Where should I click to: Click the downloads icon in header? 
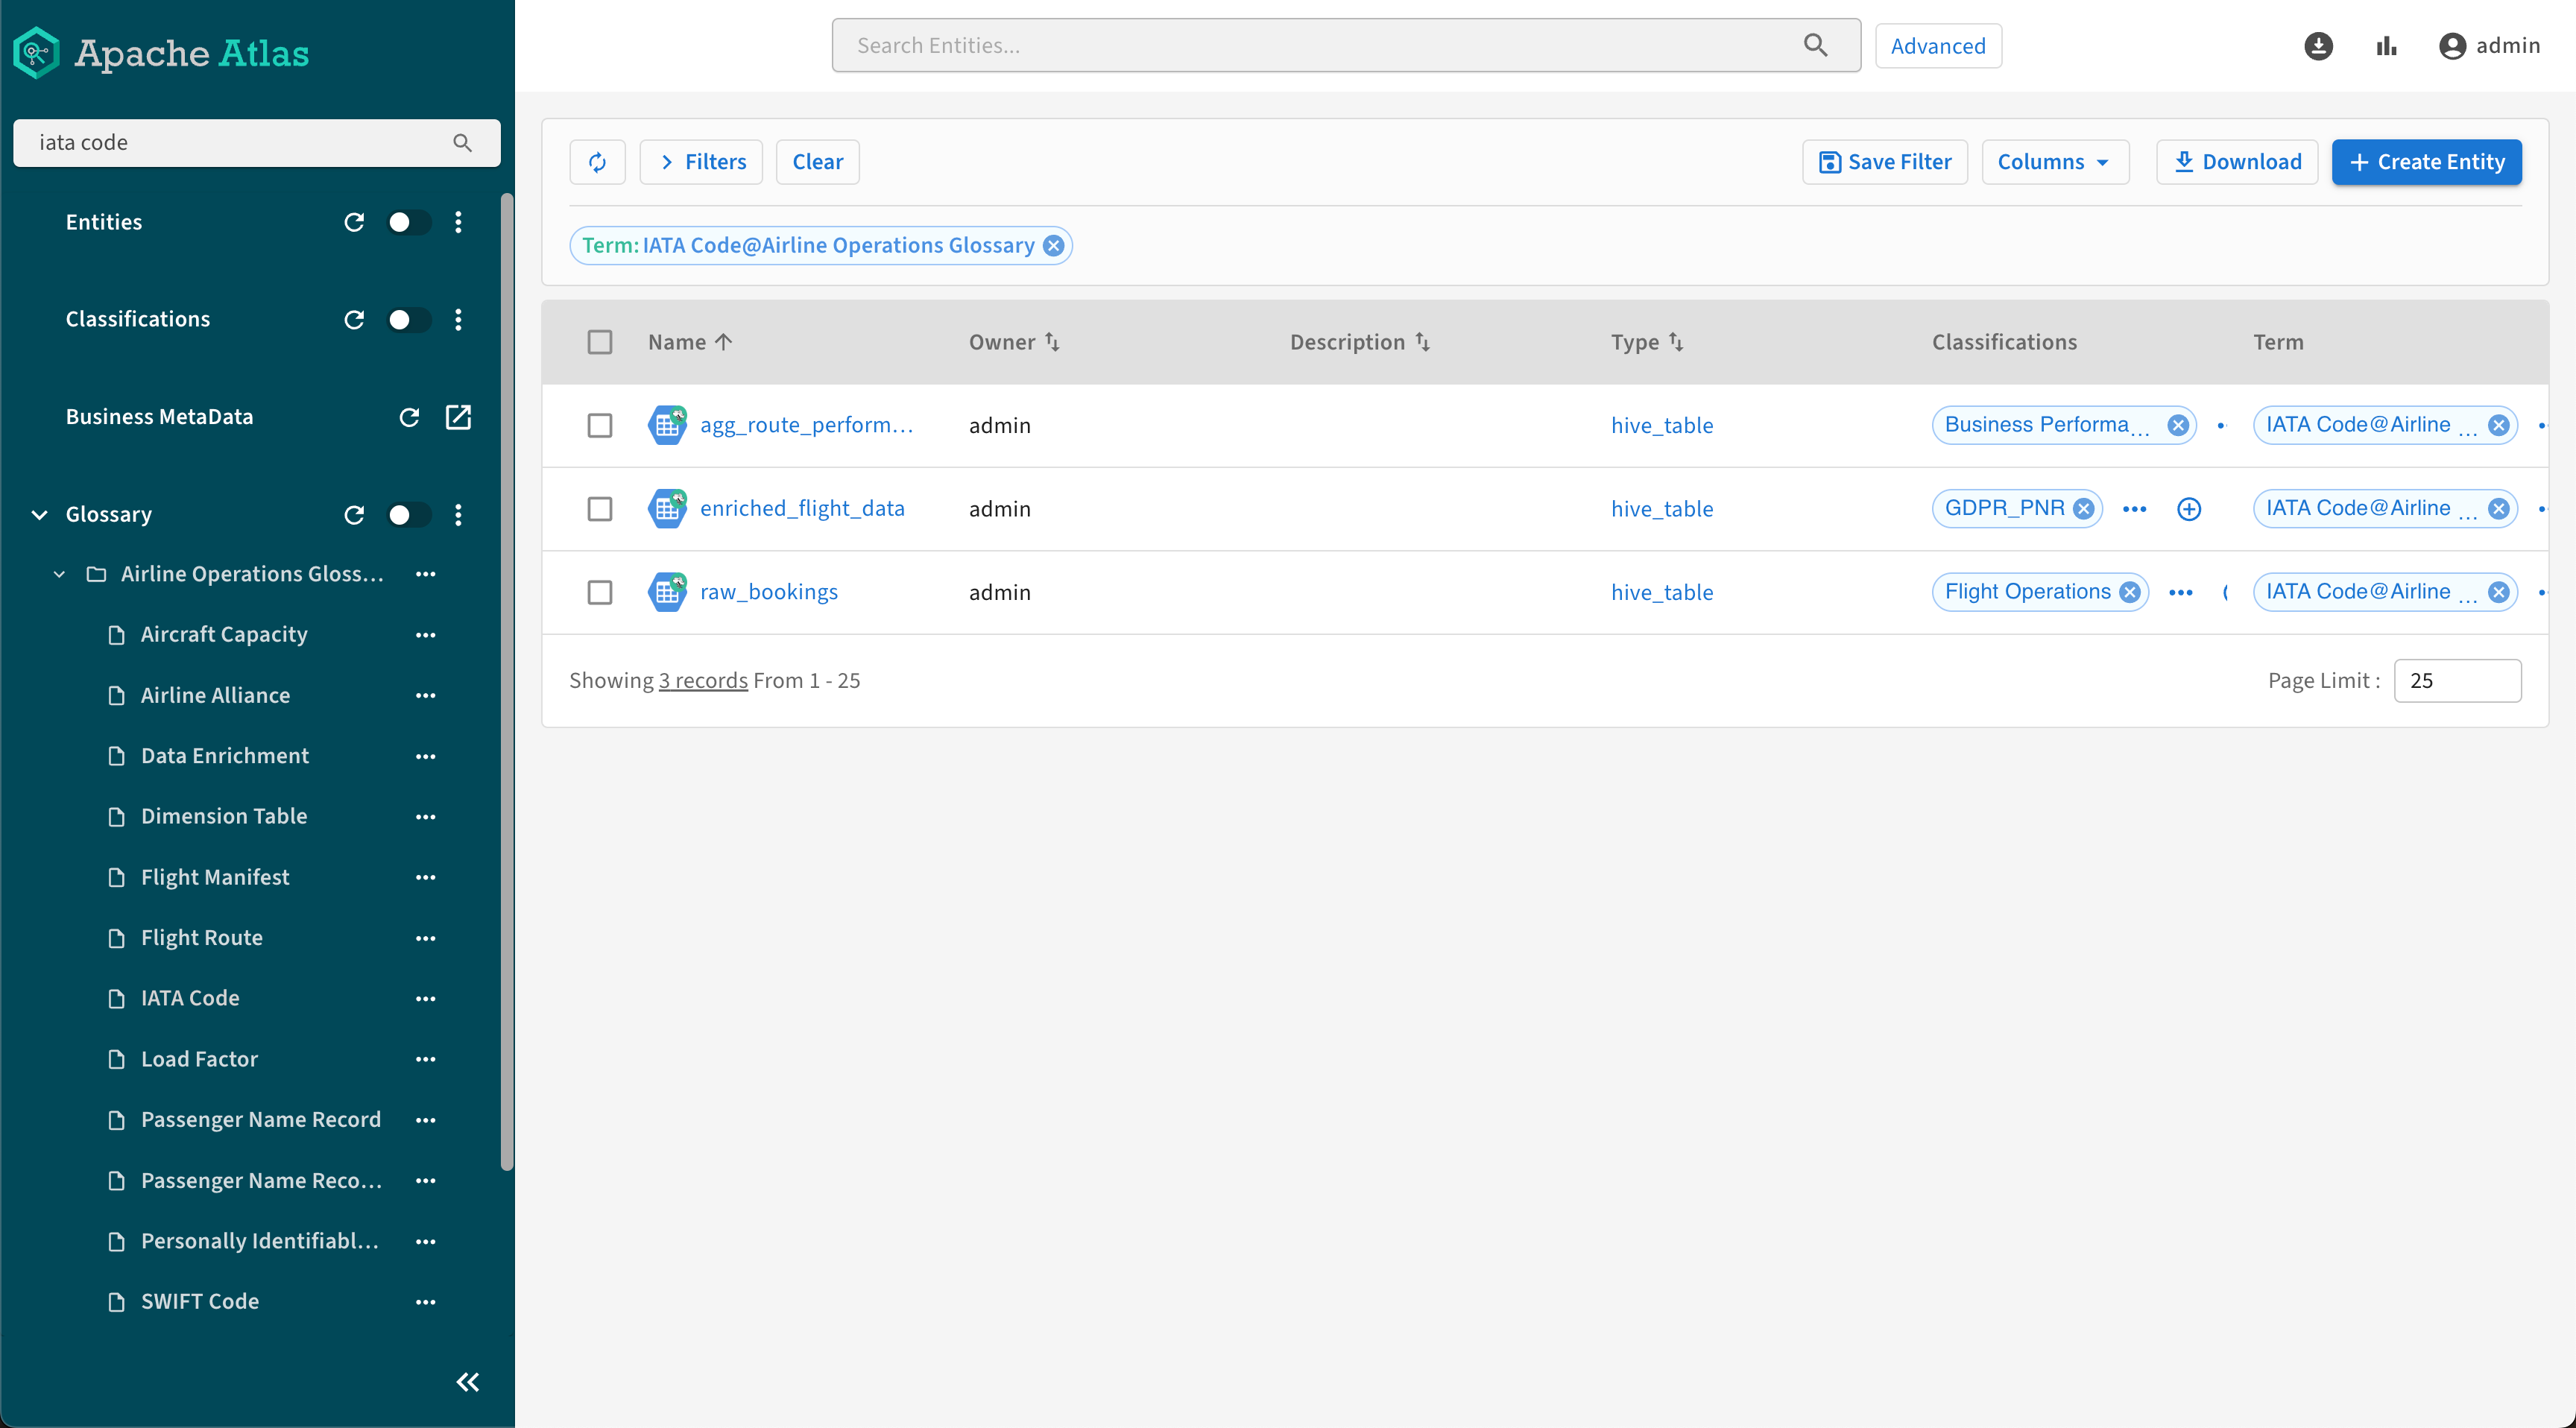coord(2318,46)
